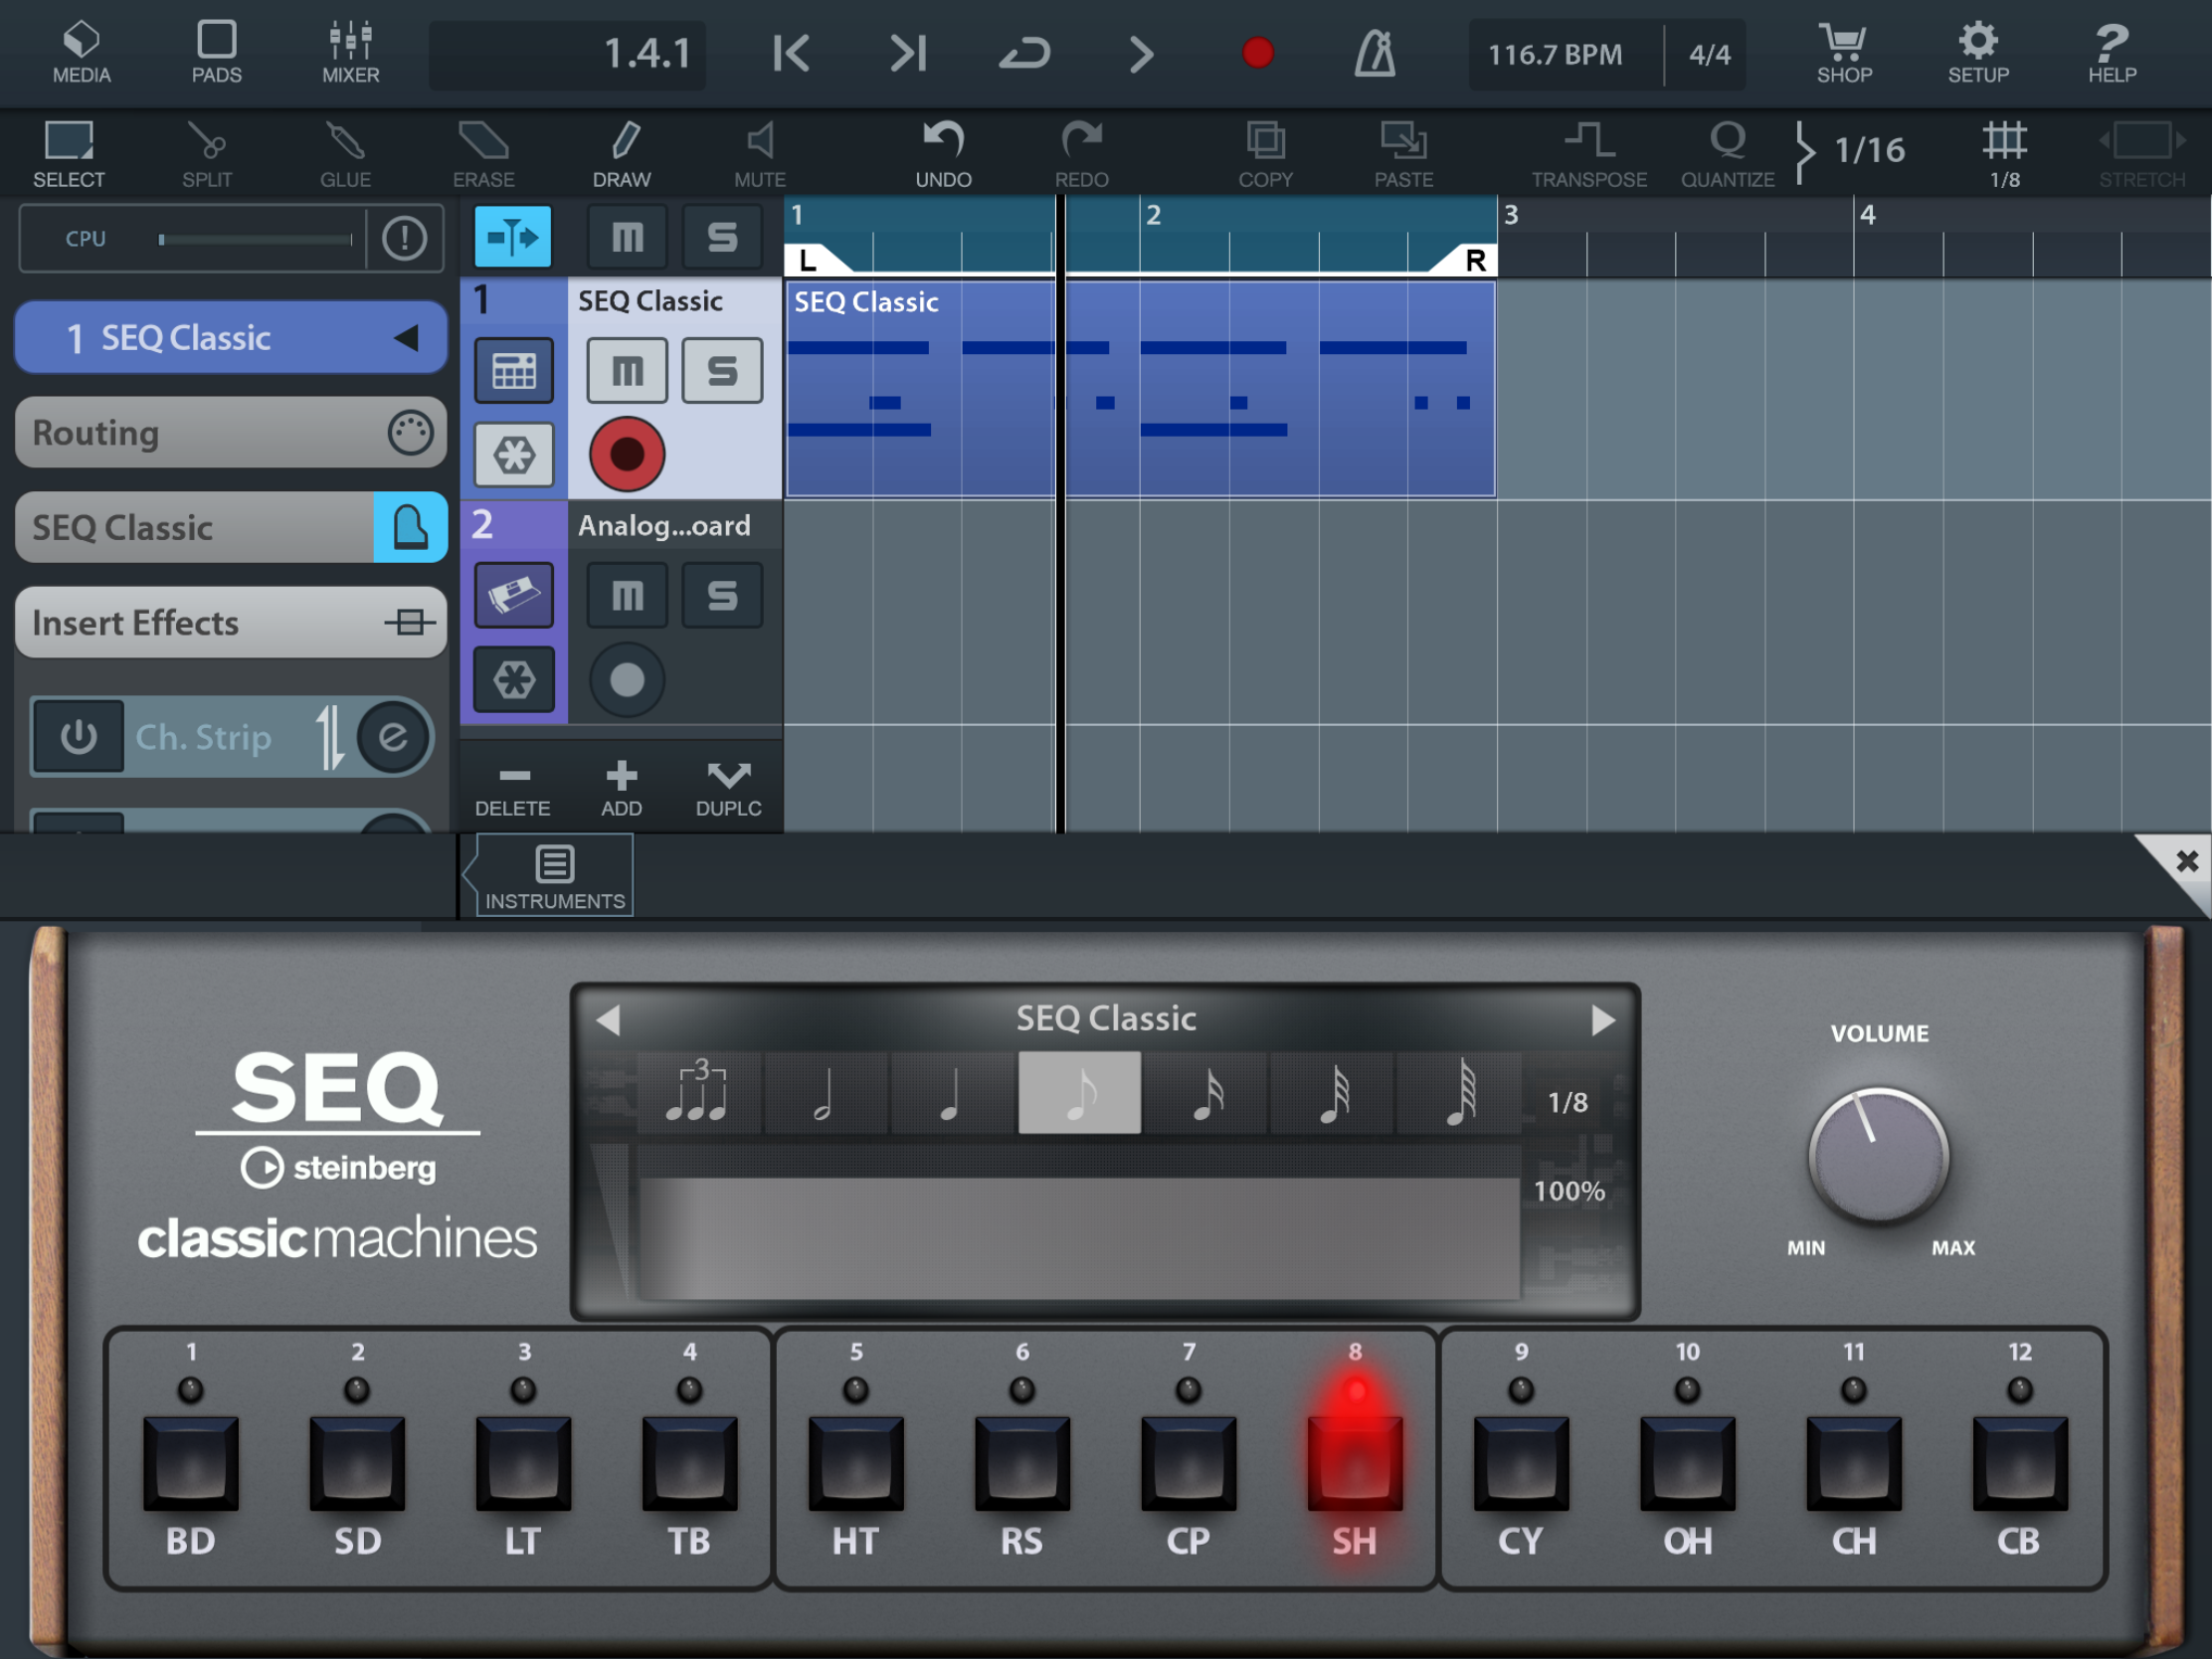Choose the DRAW tool
This screenshot has width=2212, height=1659.
point(621,154)
